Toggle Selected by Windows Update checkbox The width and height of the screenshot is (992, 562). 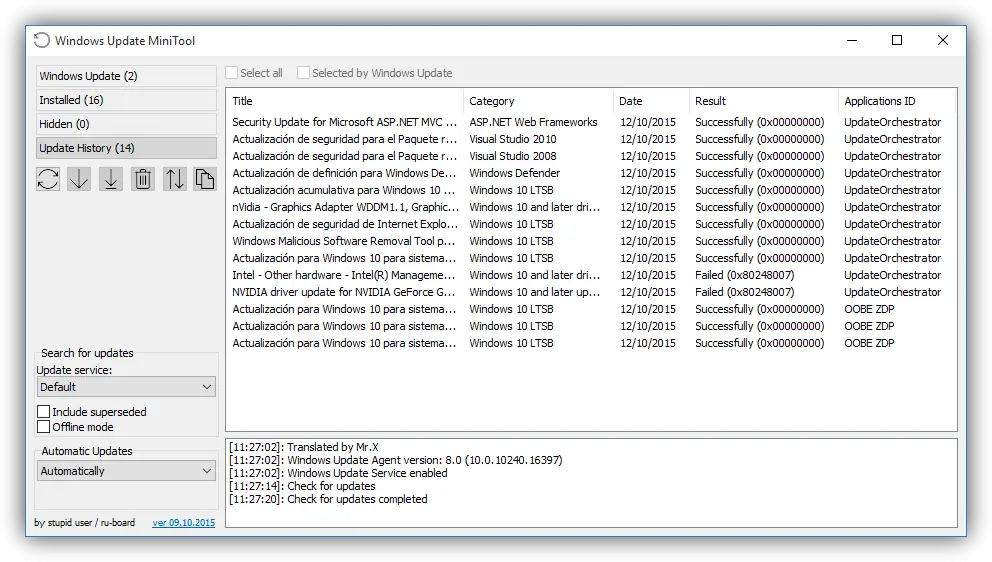click(304, 73)
